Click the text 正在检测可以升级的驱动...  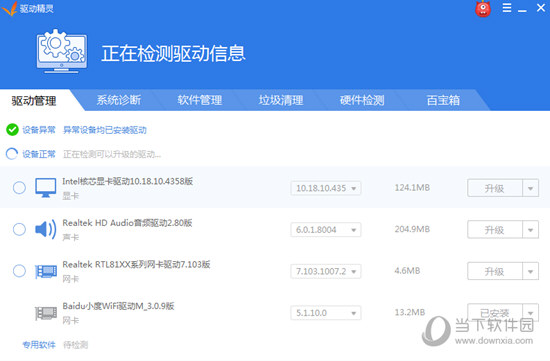coord(112,154)
